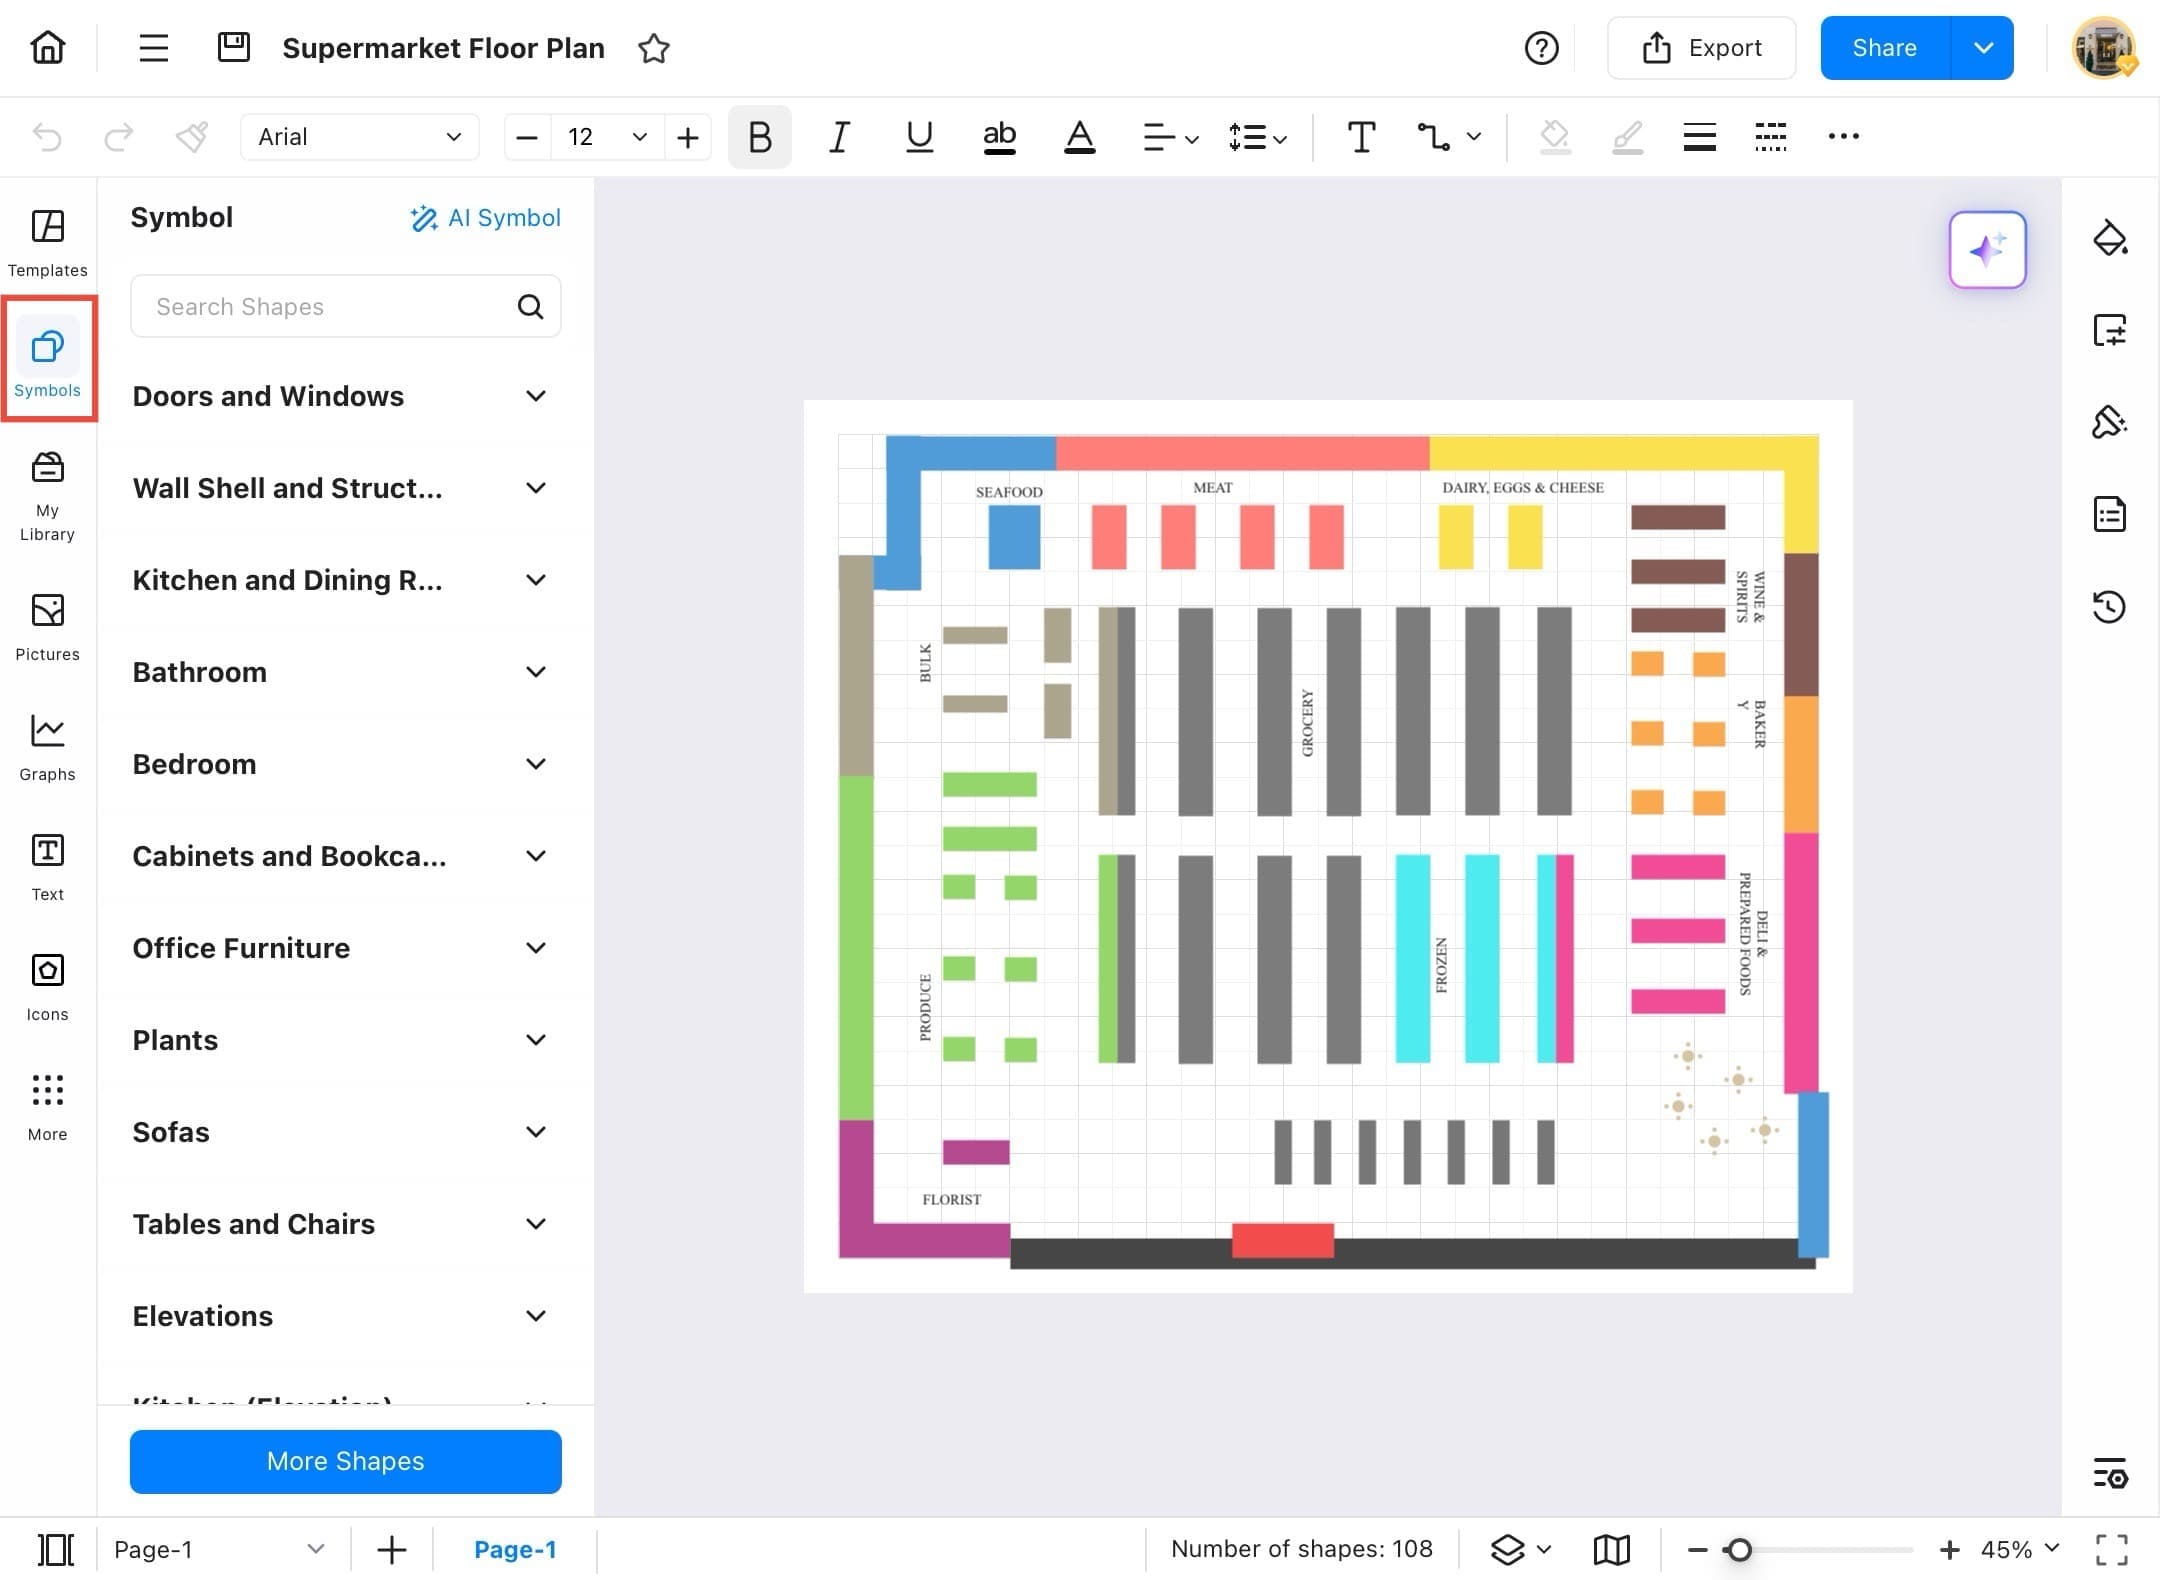Switch to the Page-1 tab

tap(516, 1549)
